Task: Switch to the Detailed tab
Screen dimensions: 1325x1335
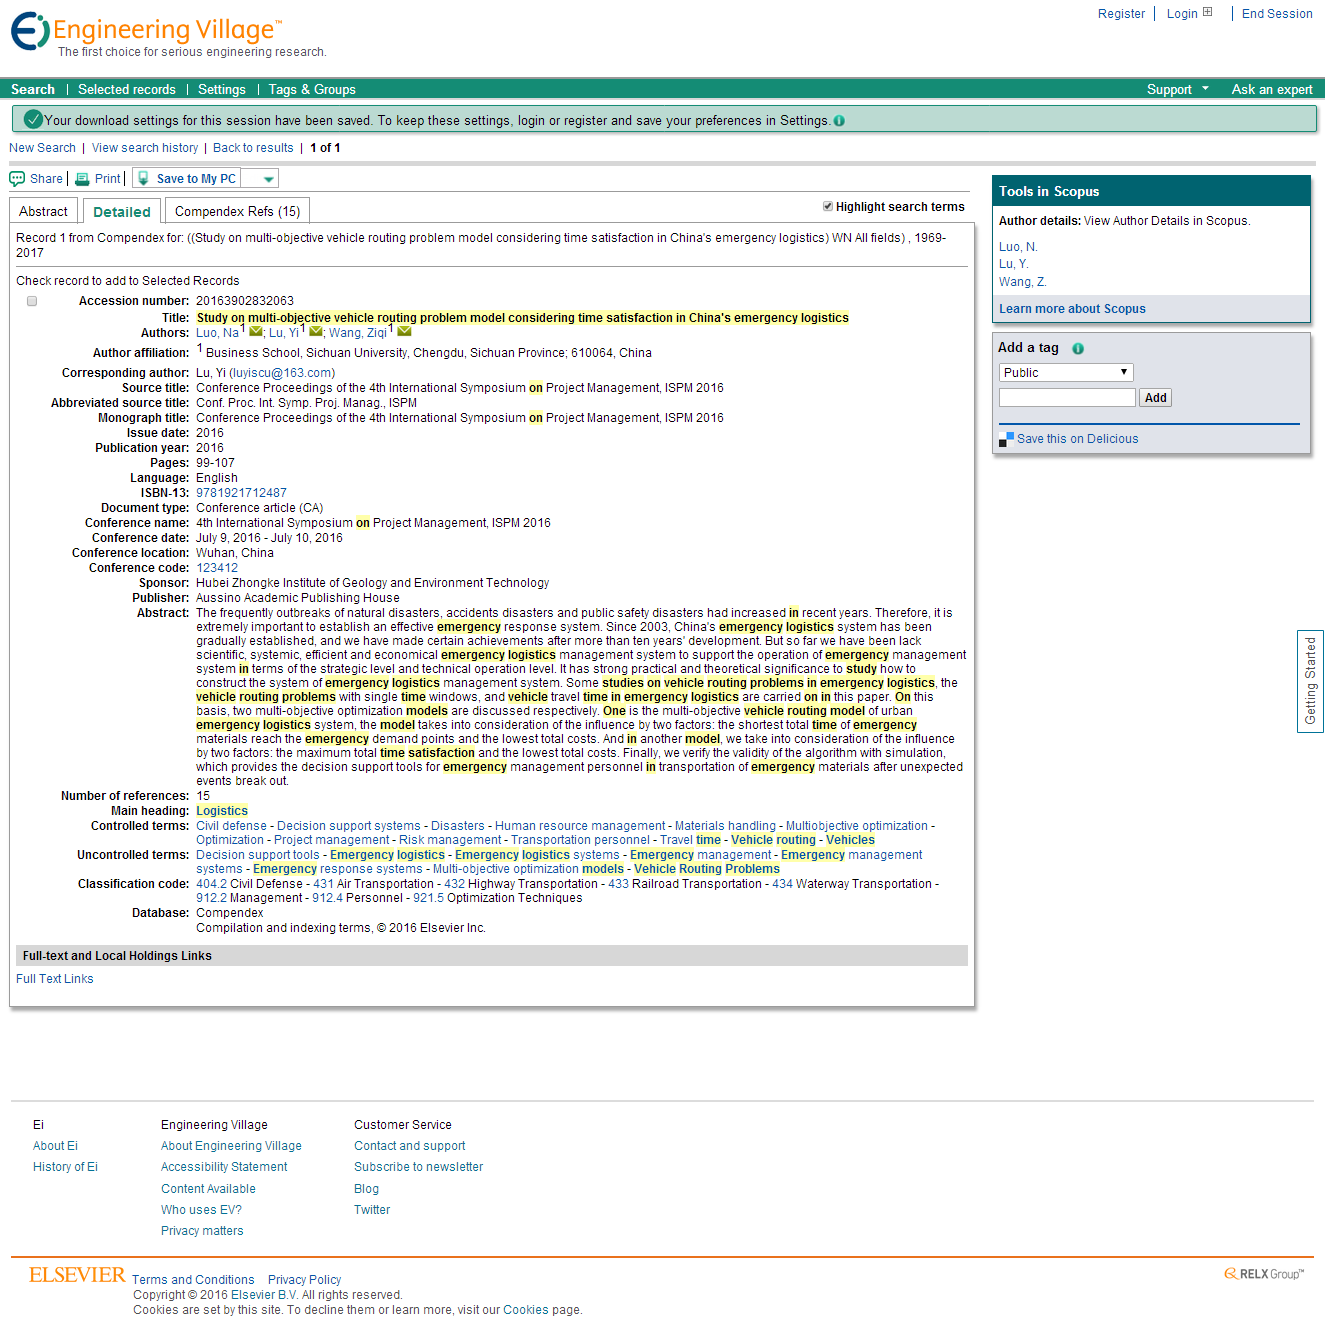Action: tap(122, 211)
